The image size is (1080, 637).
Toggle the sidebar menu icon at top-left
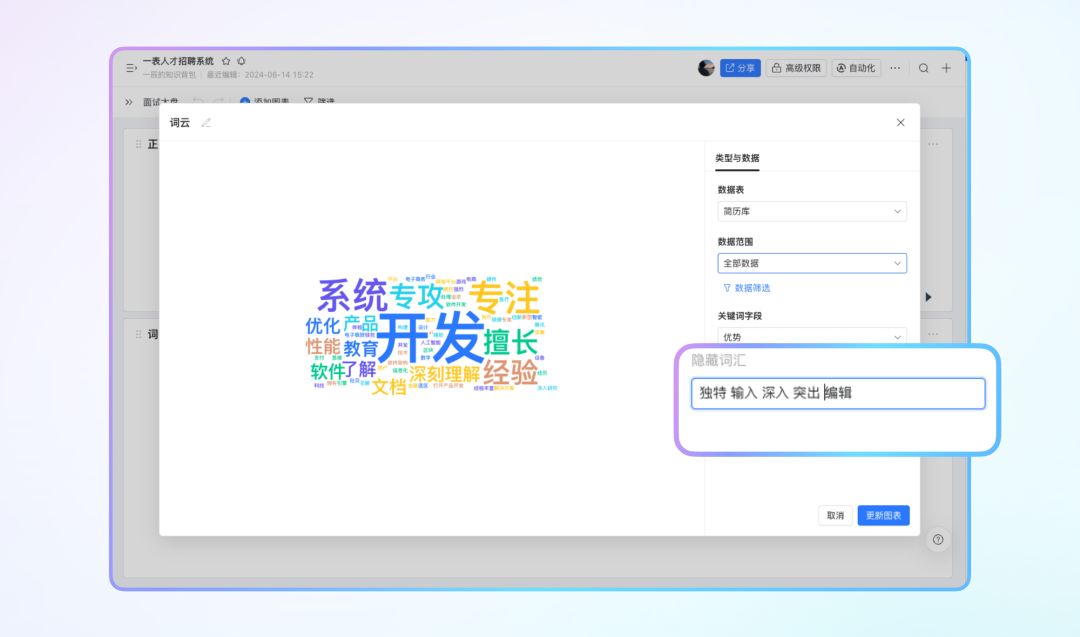pos(131,68)
